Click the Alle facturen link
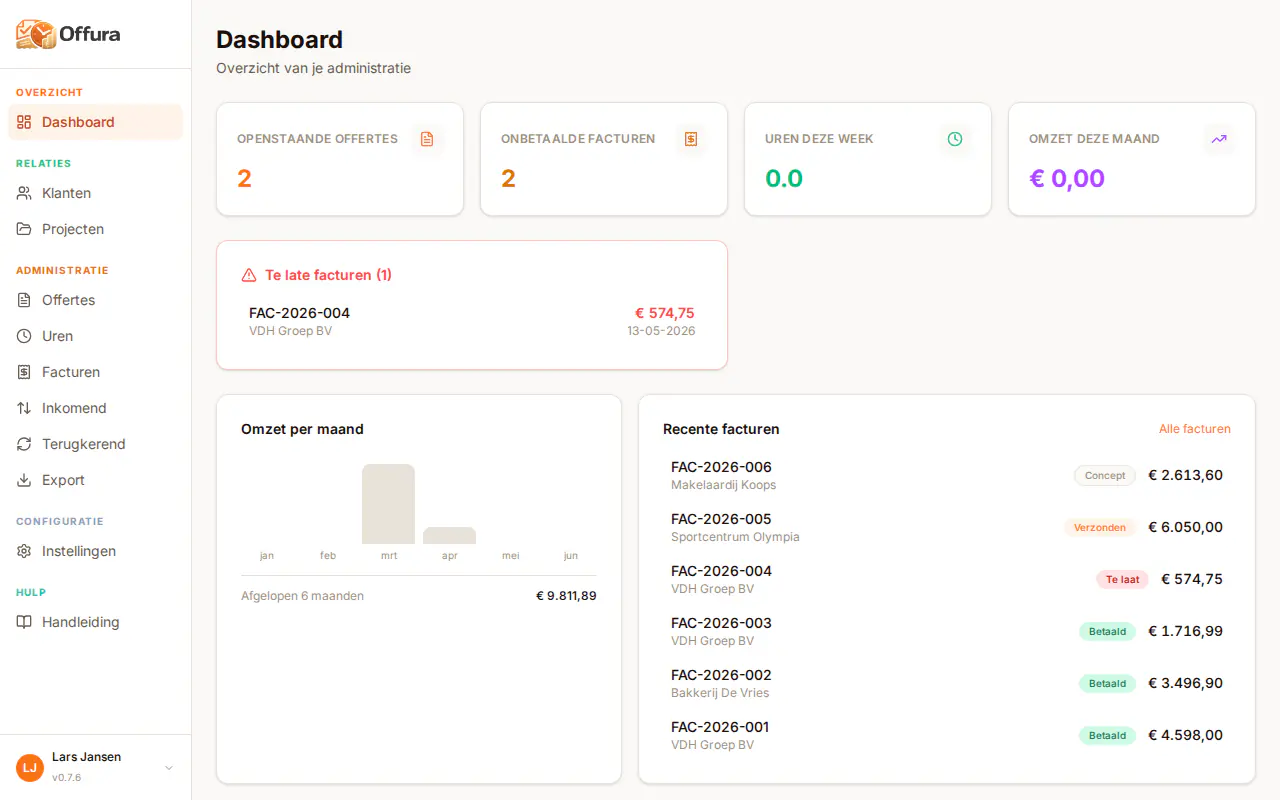The height and width of the screenshot is (800, 1280). 1195,429
